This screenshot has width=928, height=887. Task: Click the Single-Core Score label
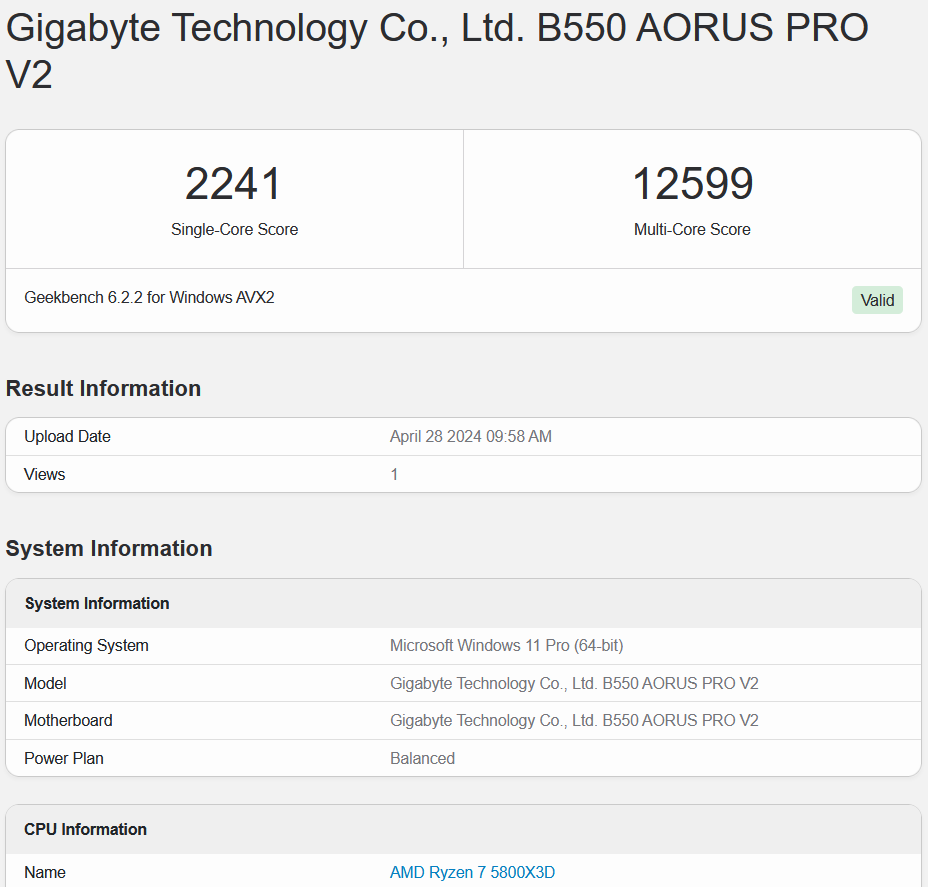click(x=234, y=230)
